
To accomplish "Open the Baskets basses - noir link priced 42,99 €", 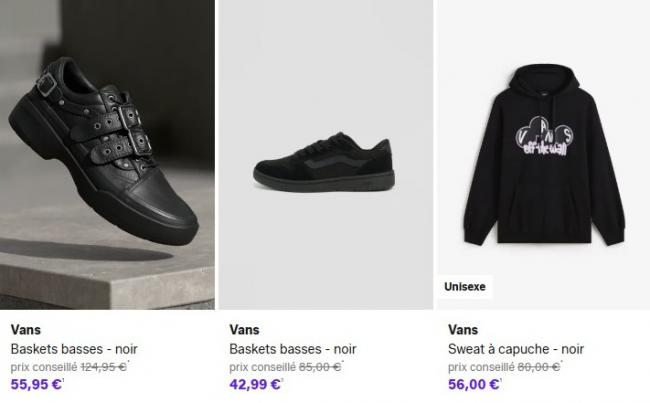I will (293, 349).
